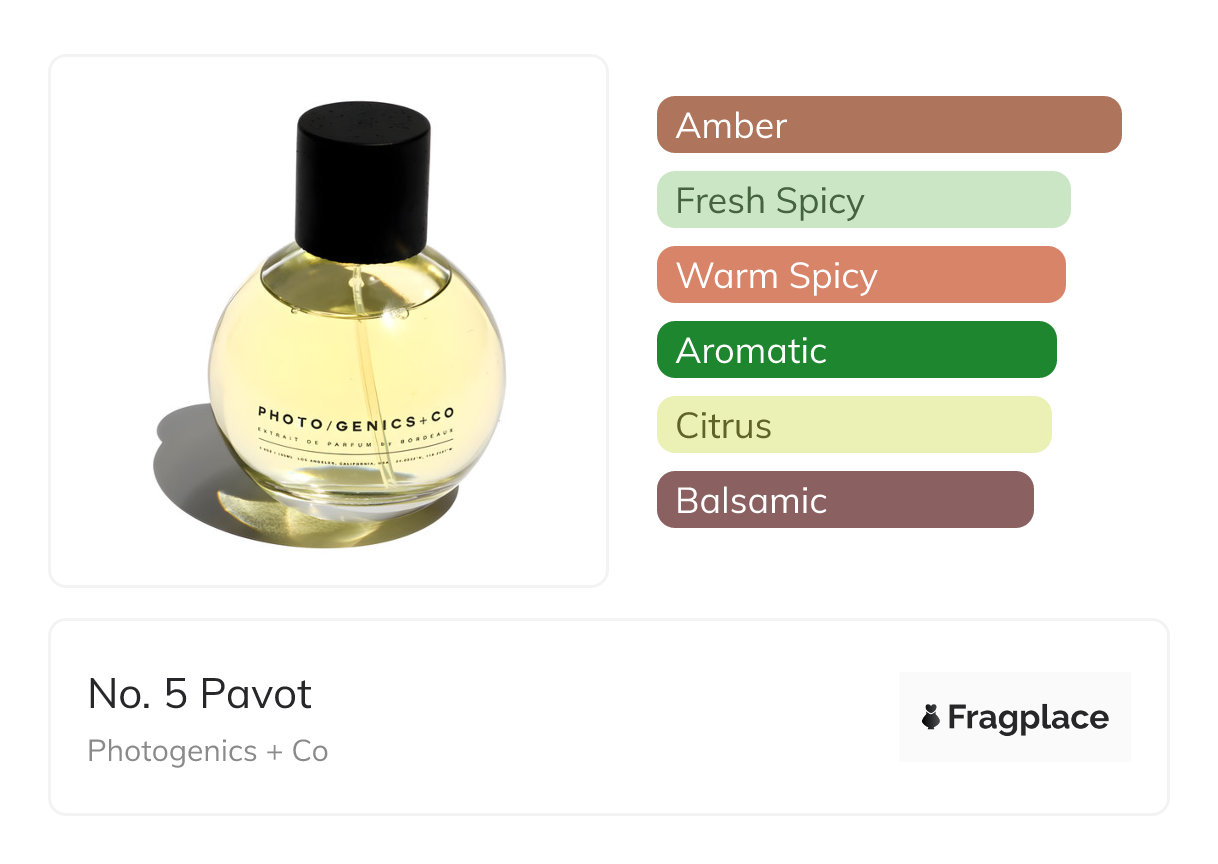Select the Amber accord bar
Screen dimensions: 1218x864
click(x=889, y=125)
